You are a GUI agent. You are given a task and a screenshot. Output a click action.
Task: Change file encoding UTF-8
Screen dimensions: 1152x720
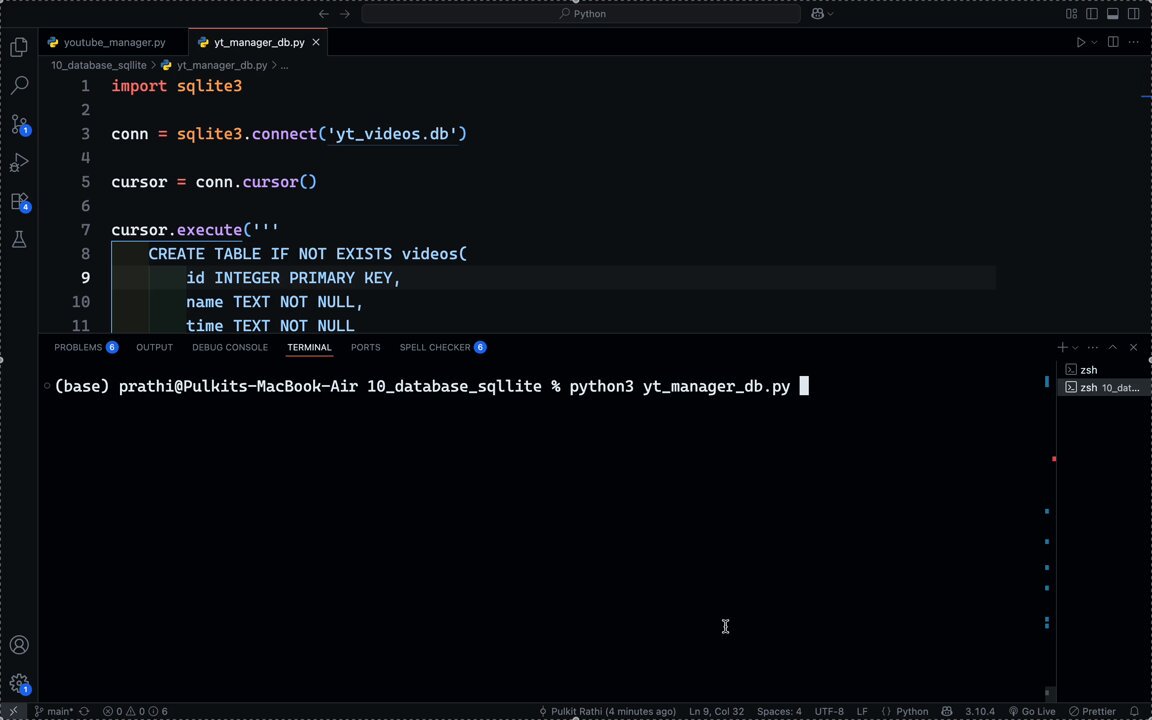point(829,711)
